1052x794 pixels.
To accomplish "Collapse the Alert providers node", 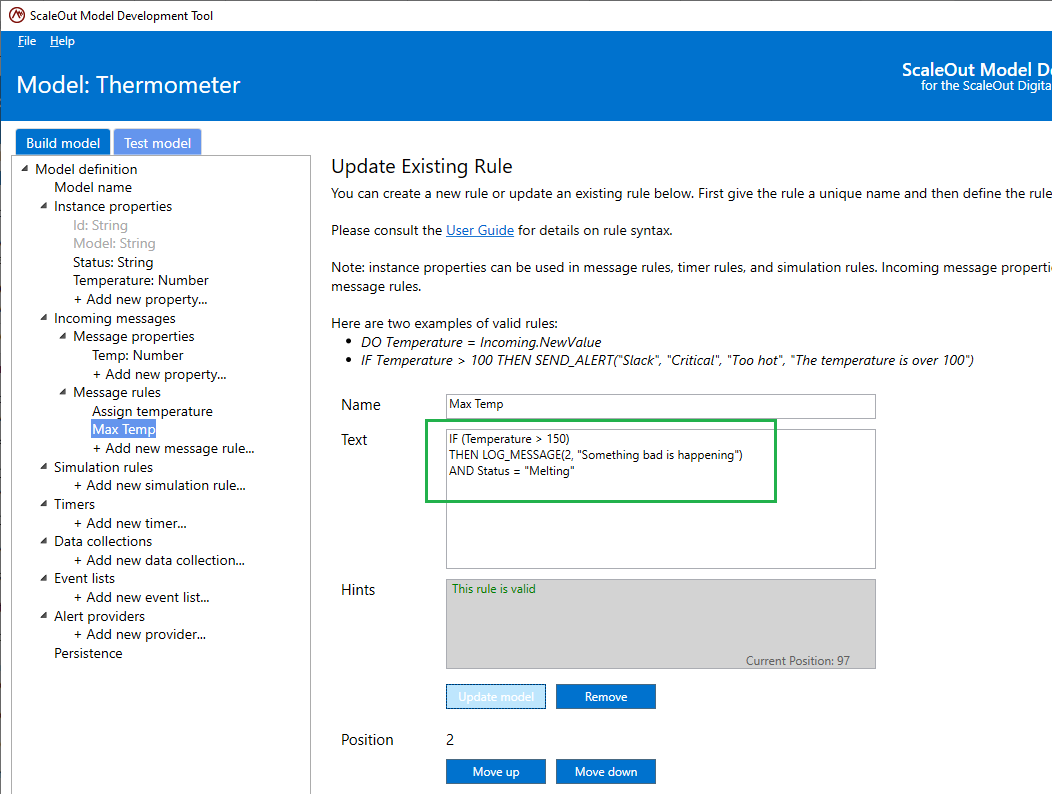I will point(44,615).
